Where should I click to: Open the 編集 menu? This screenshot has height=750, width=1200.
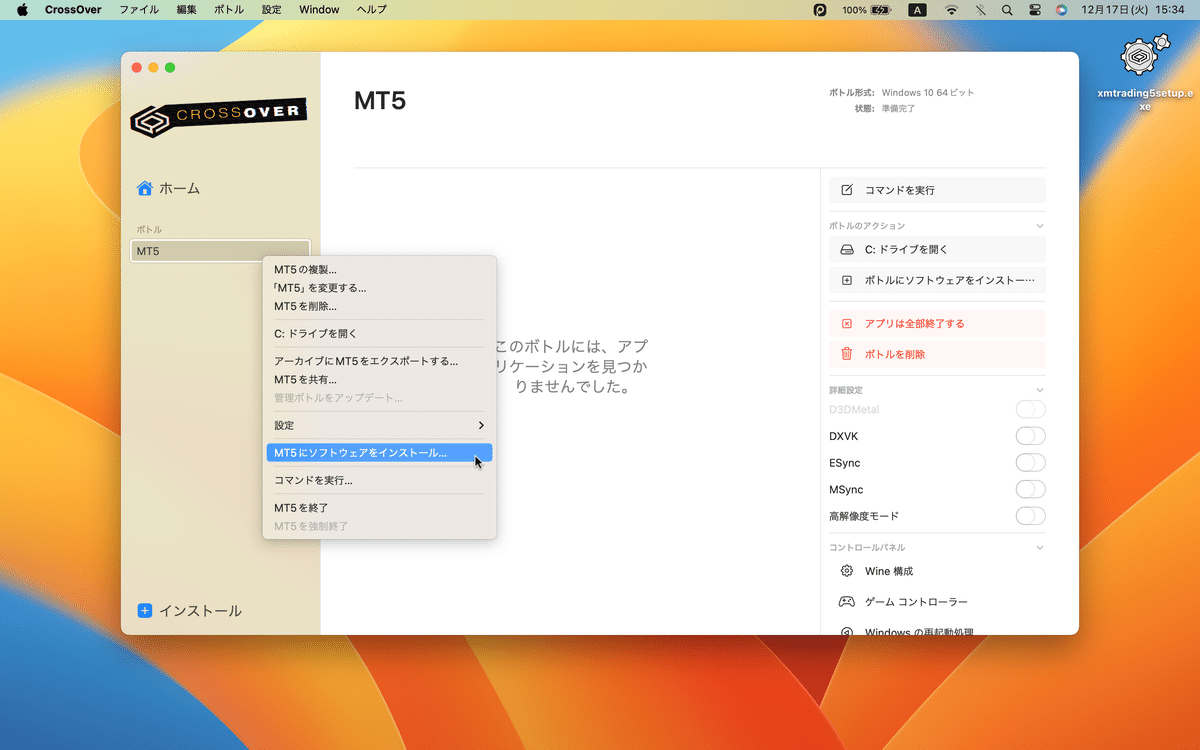point(186,10)
